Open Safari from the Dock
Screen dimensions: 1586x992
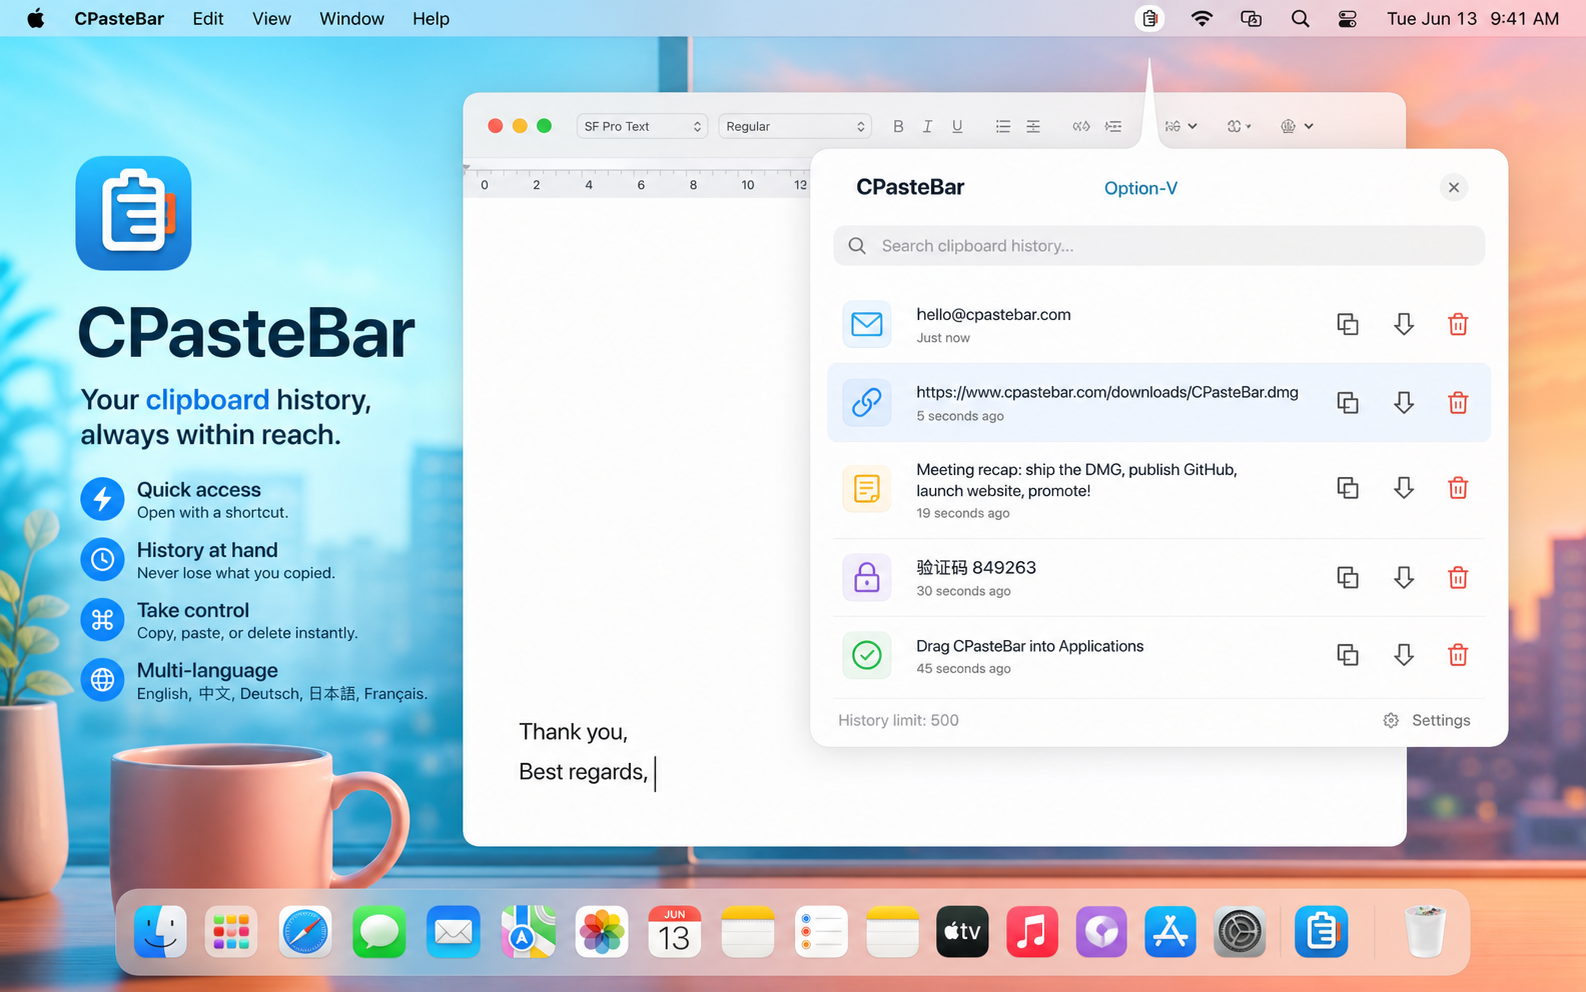(305, 932)
